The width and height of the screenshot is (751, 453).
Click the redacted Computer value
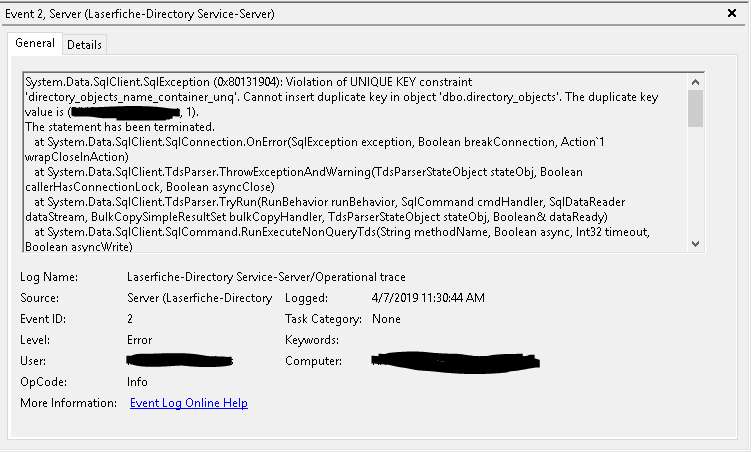[455, 362]
